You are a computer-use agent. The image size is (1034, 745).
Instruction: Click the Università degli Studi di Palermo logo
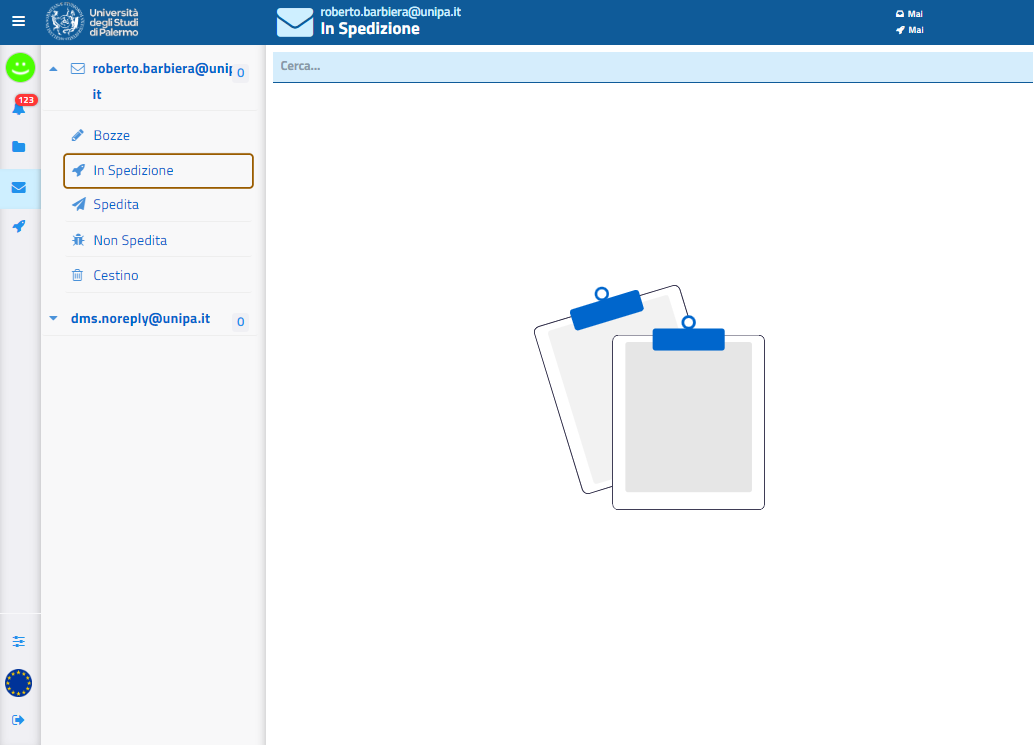tap(93, 21)
